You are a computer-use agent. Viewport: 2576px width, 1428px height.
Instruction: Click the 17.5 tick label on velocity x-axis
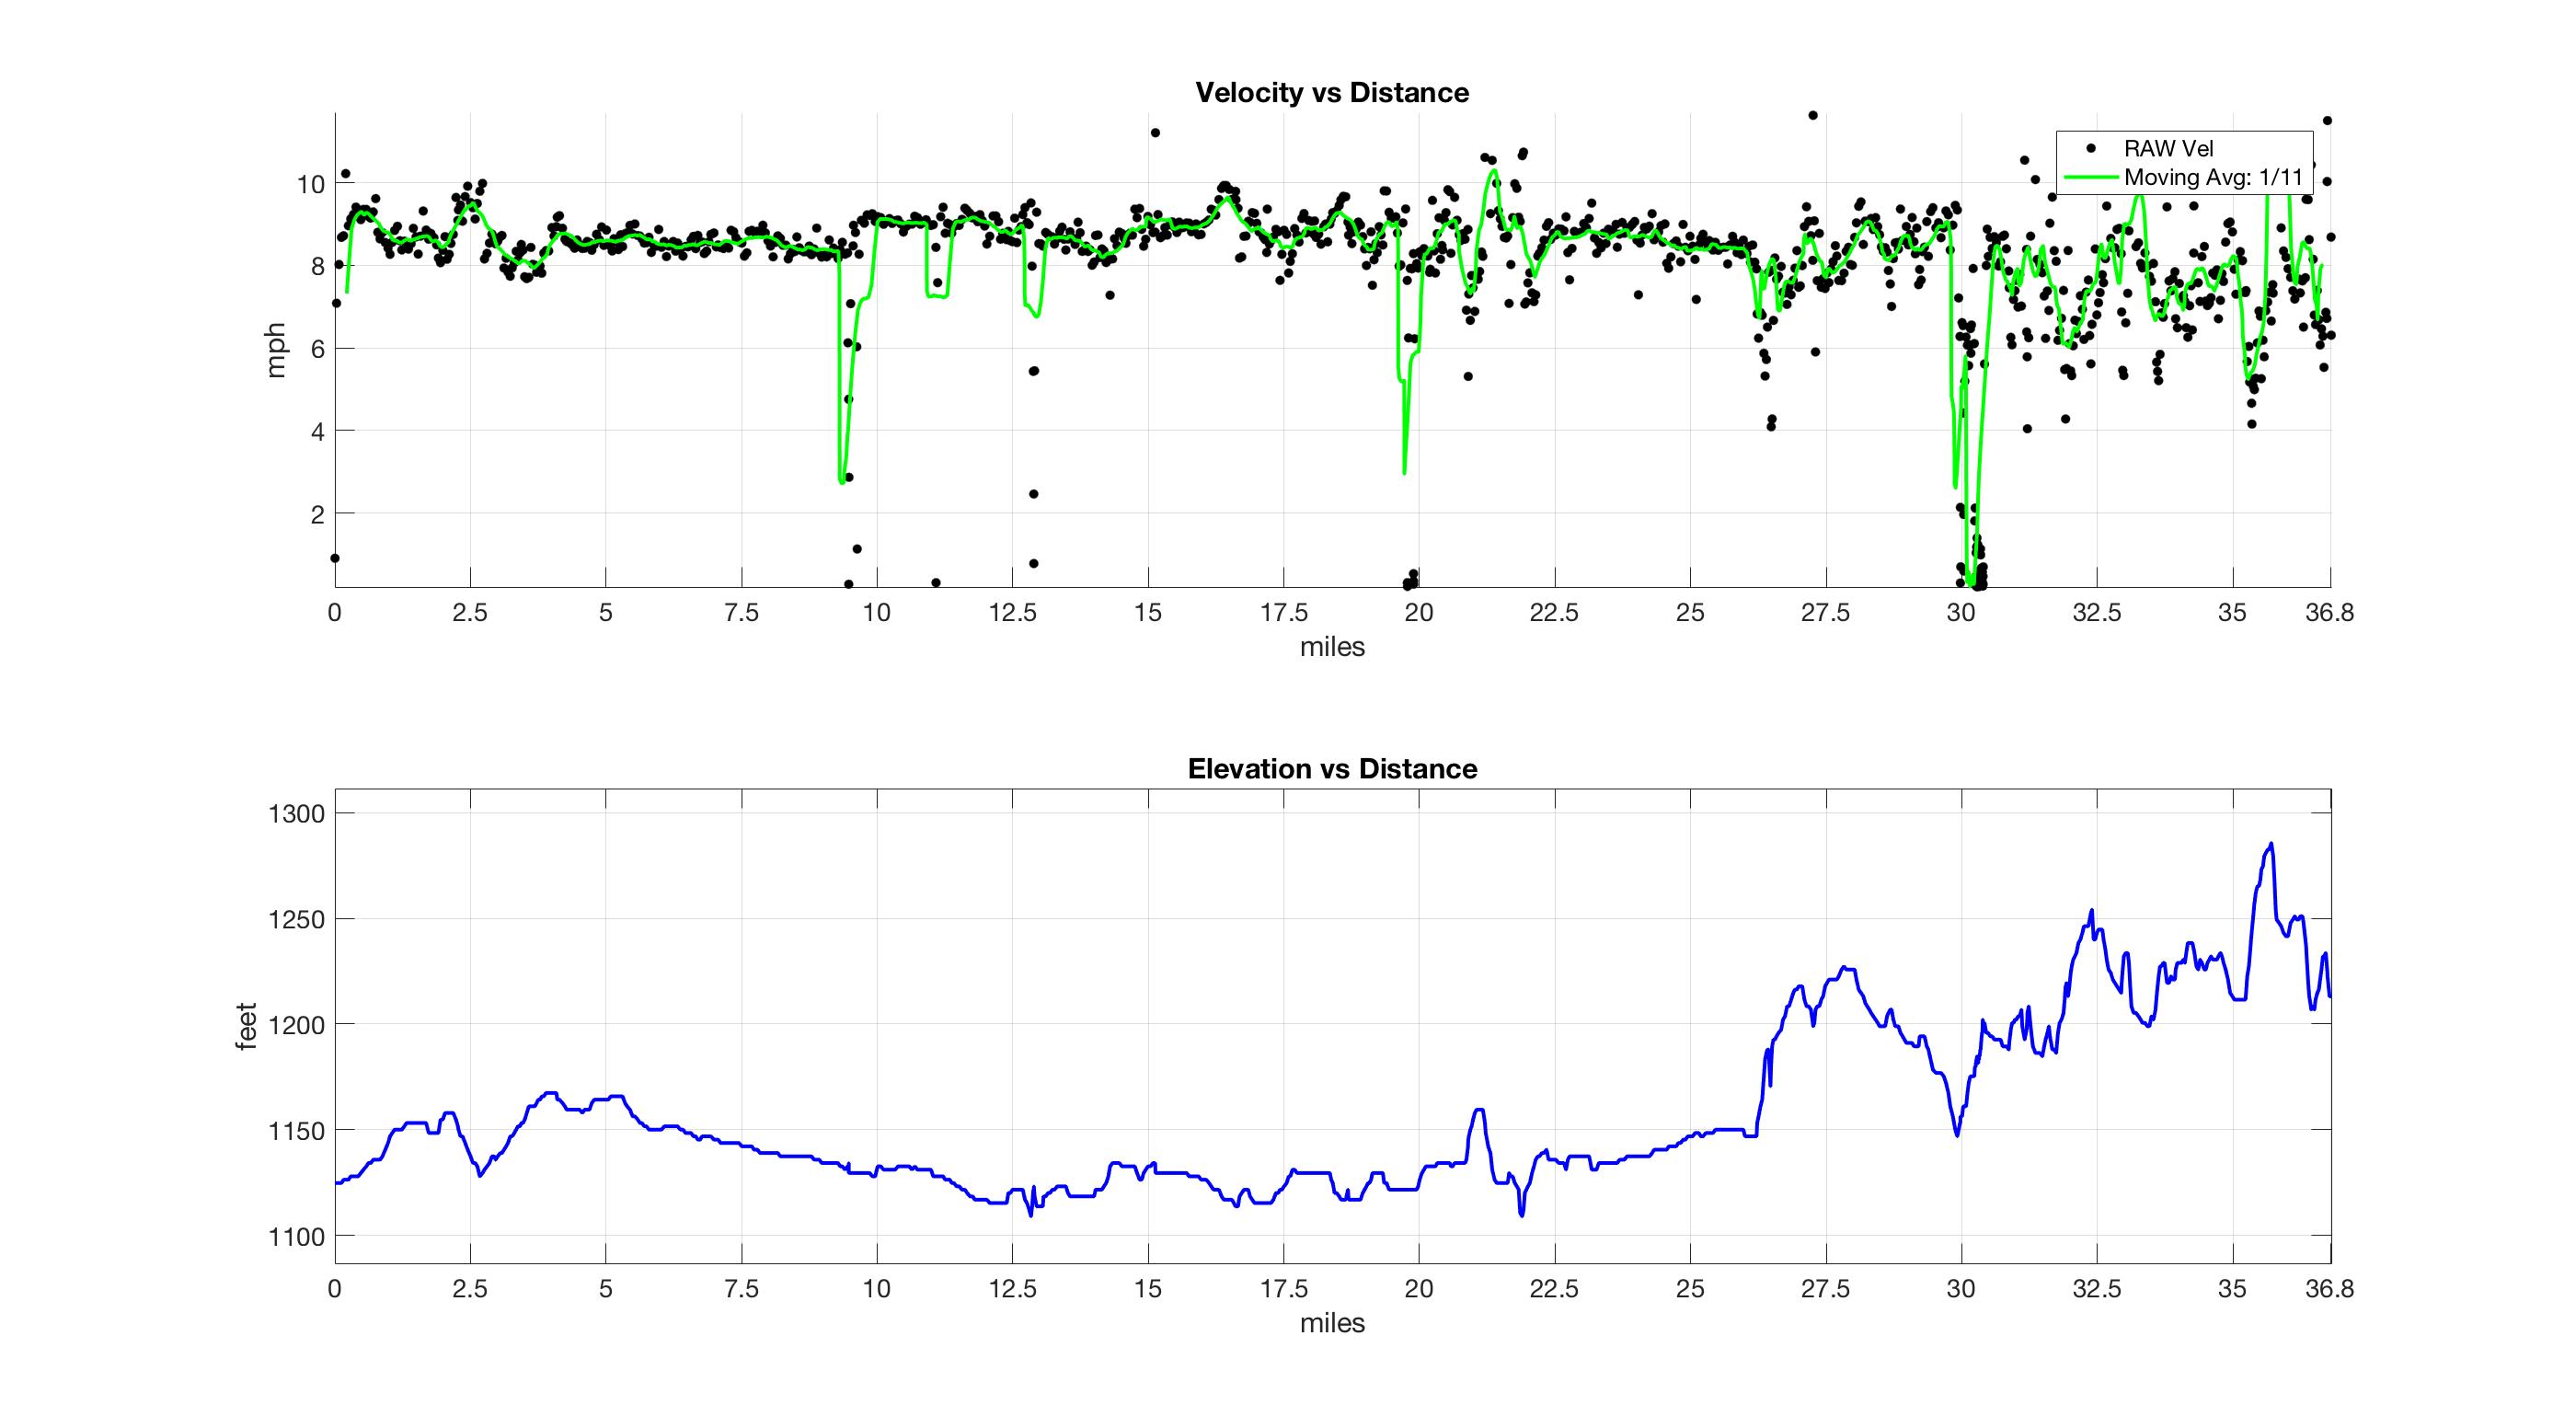click(1283, 613)
